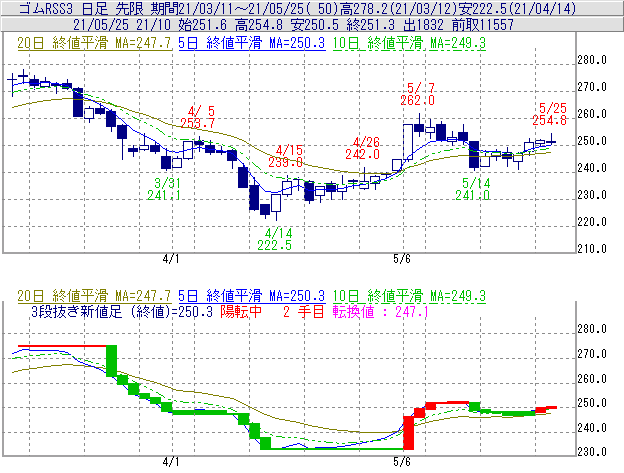Viewport: 624px width, 473px height.
Task: Click the 3/31 241.1 low label
Action: (164, 189)
